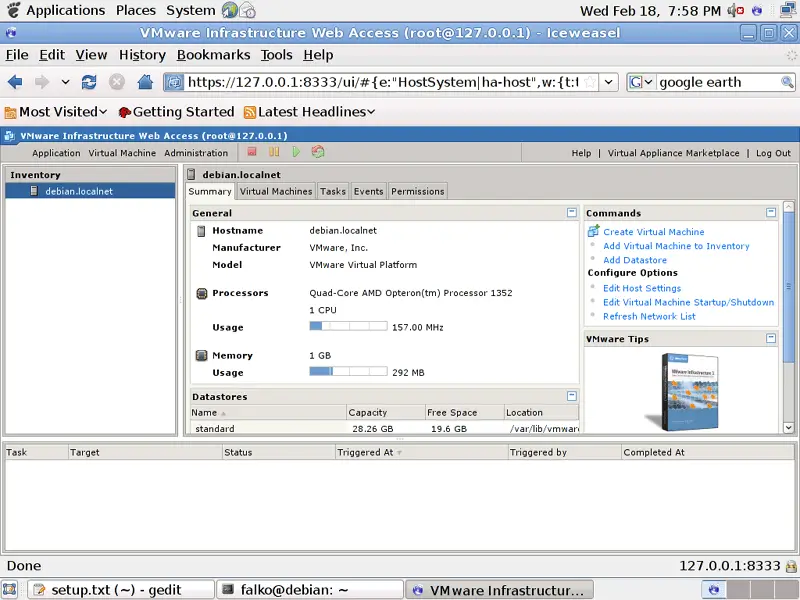Click the volume icon in system tray
The image size is (800, 600).
click(x=735, y=10)
